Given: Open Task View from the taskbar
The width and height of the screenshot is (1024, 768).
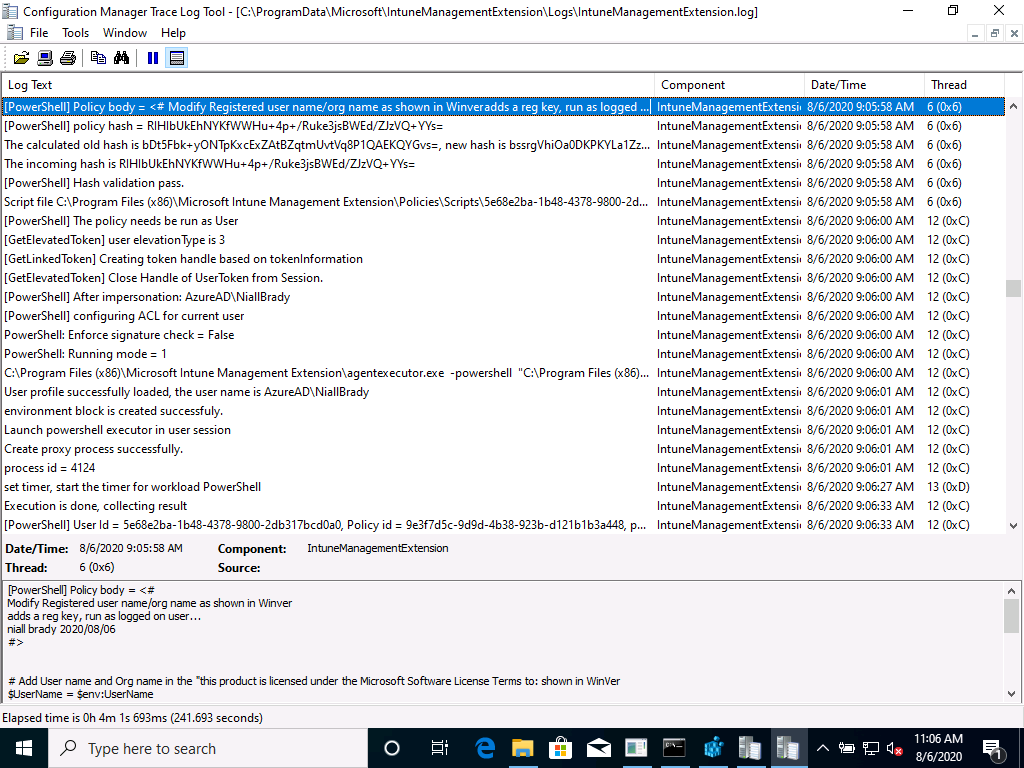Looking at the screenshot, I should coord(440,748).
